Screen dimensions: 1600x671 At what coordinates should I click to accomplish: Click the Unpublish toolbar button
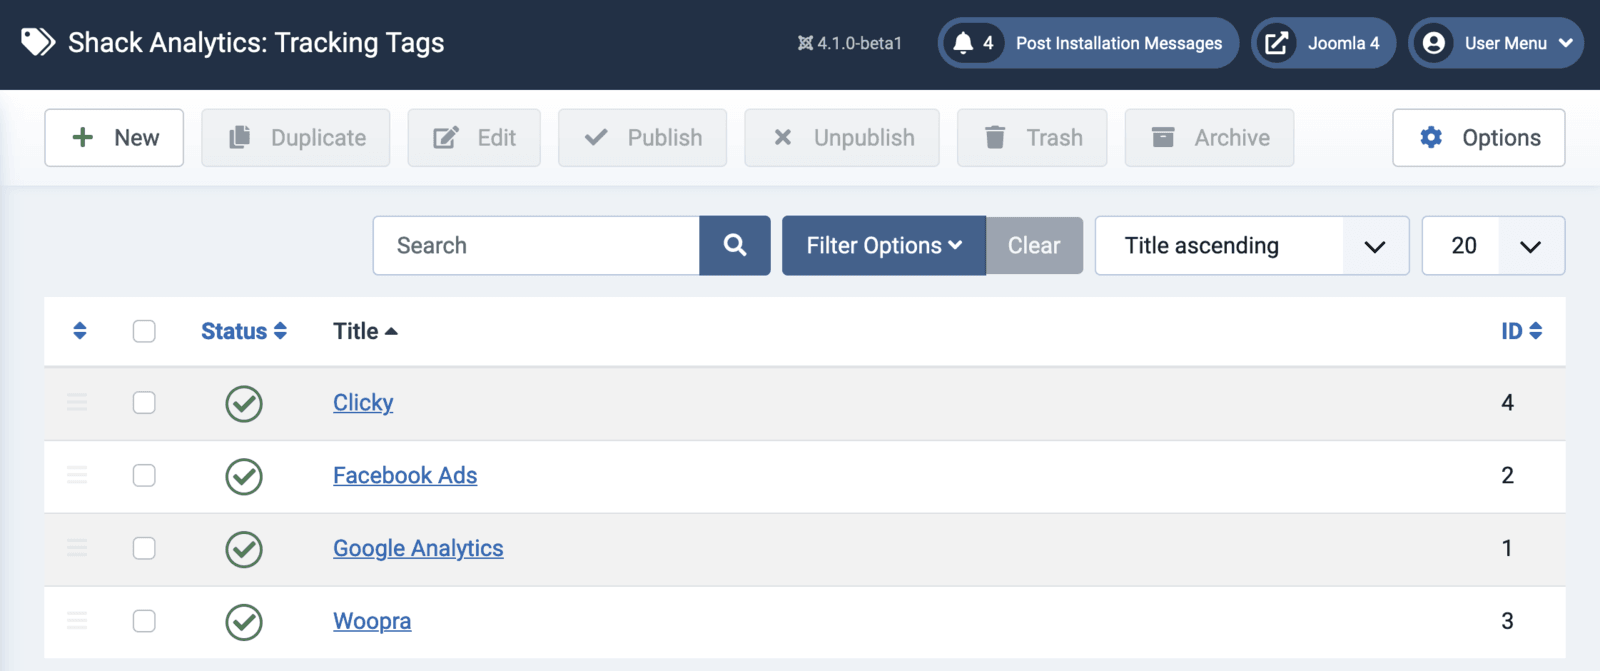[x=842, y=138]
